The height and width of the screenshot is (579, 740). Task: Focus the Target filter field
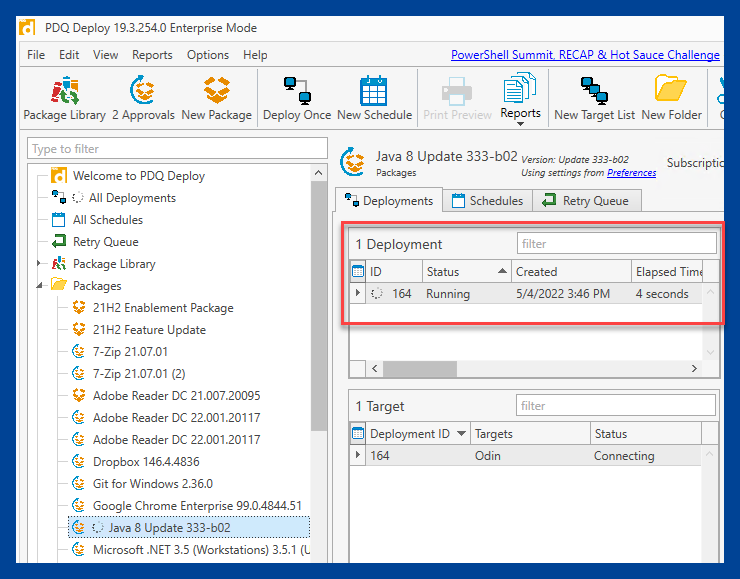pos(615,406)
